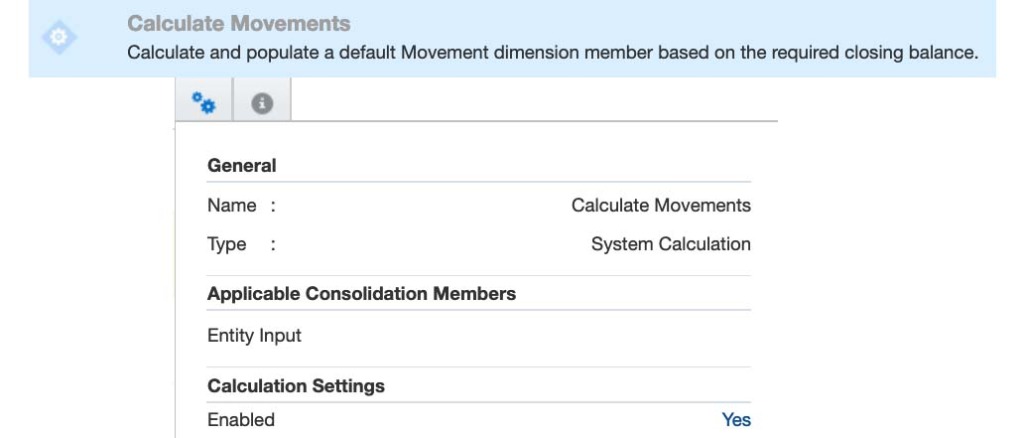This screenshot has height=438, width=1024.
Task: Select the Entity Input consolidation member
Action: coord(254,335)
